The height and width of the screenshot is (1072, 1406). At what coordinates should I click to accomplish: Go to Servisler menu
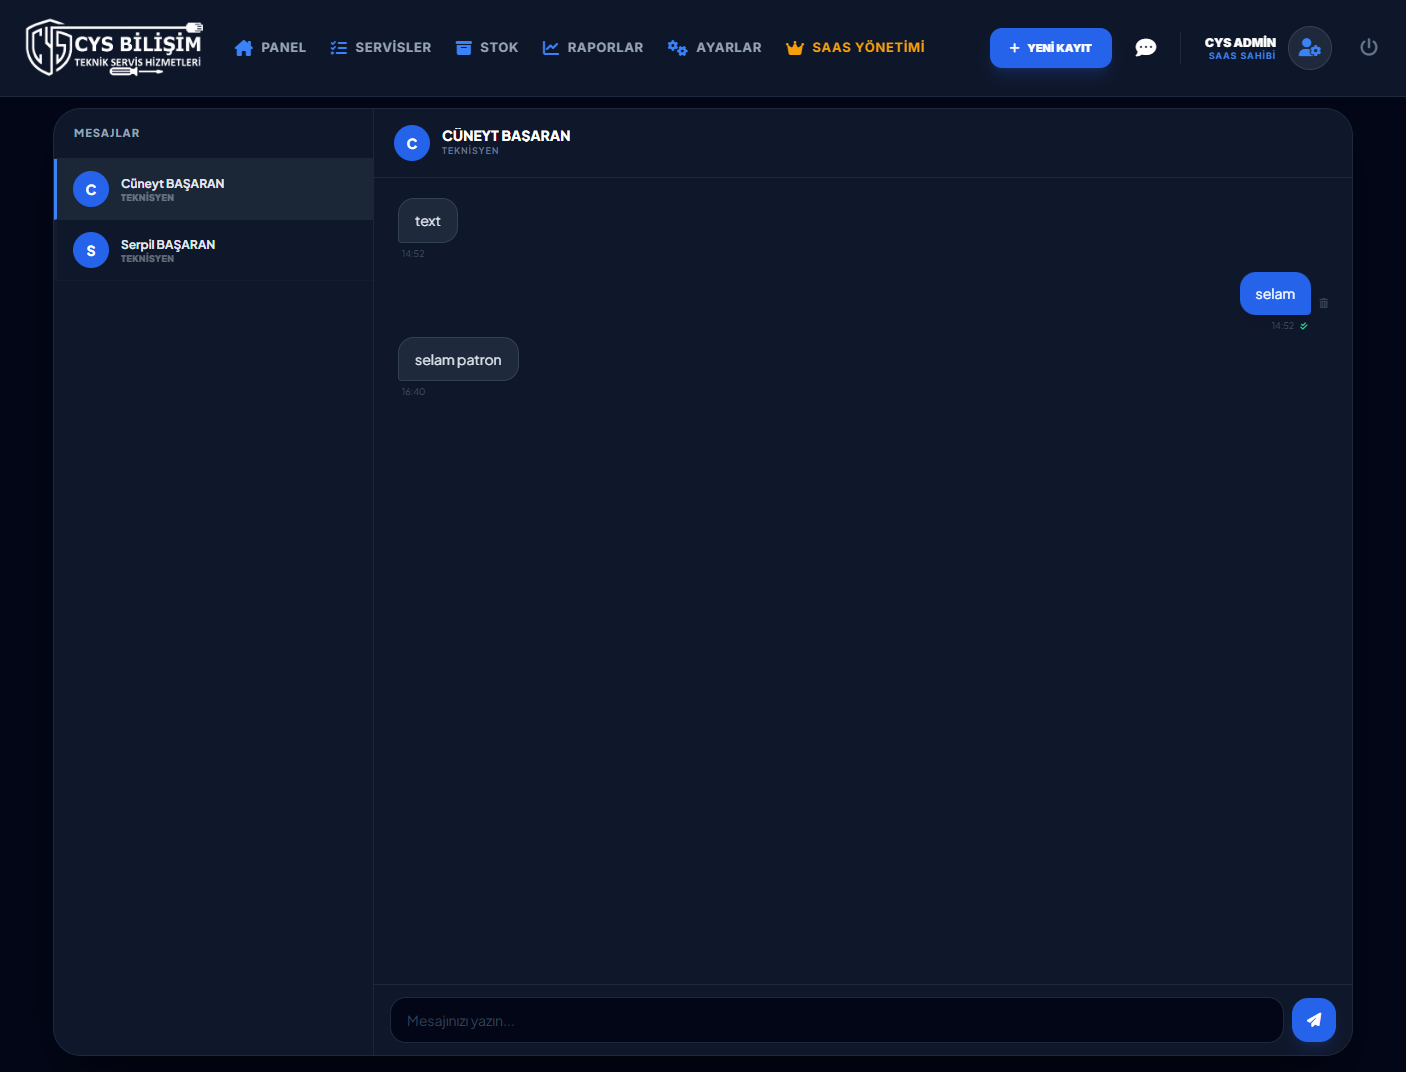tap(381, 48)
